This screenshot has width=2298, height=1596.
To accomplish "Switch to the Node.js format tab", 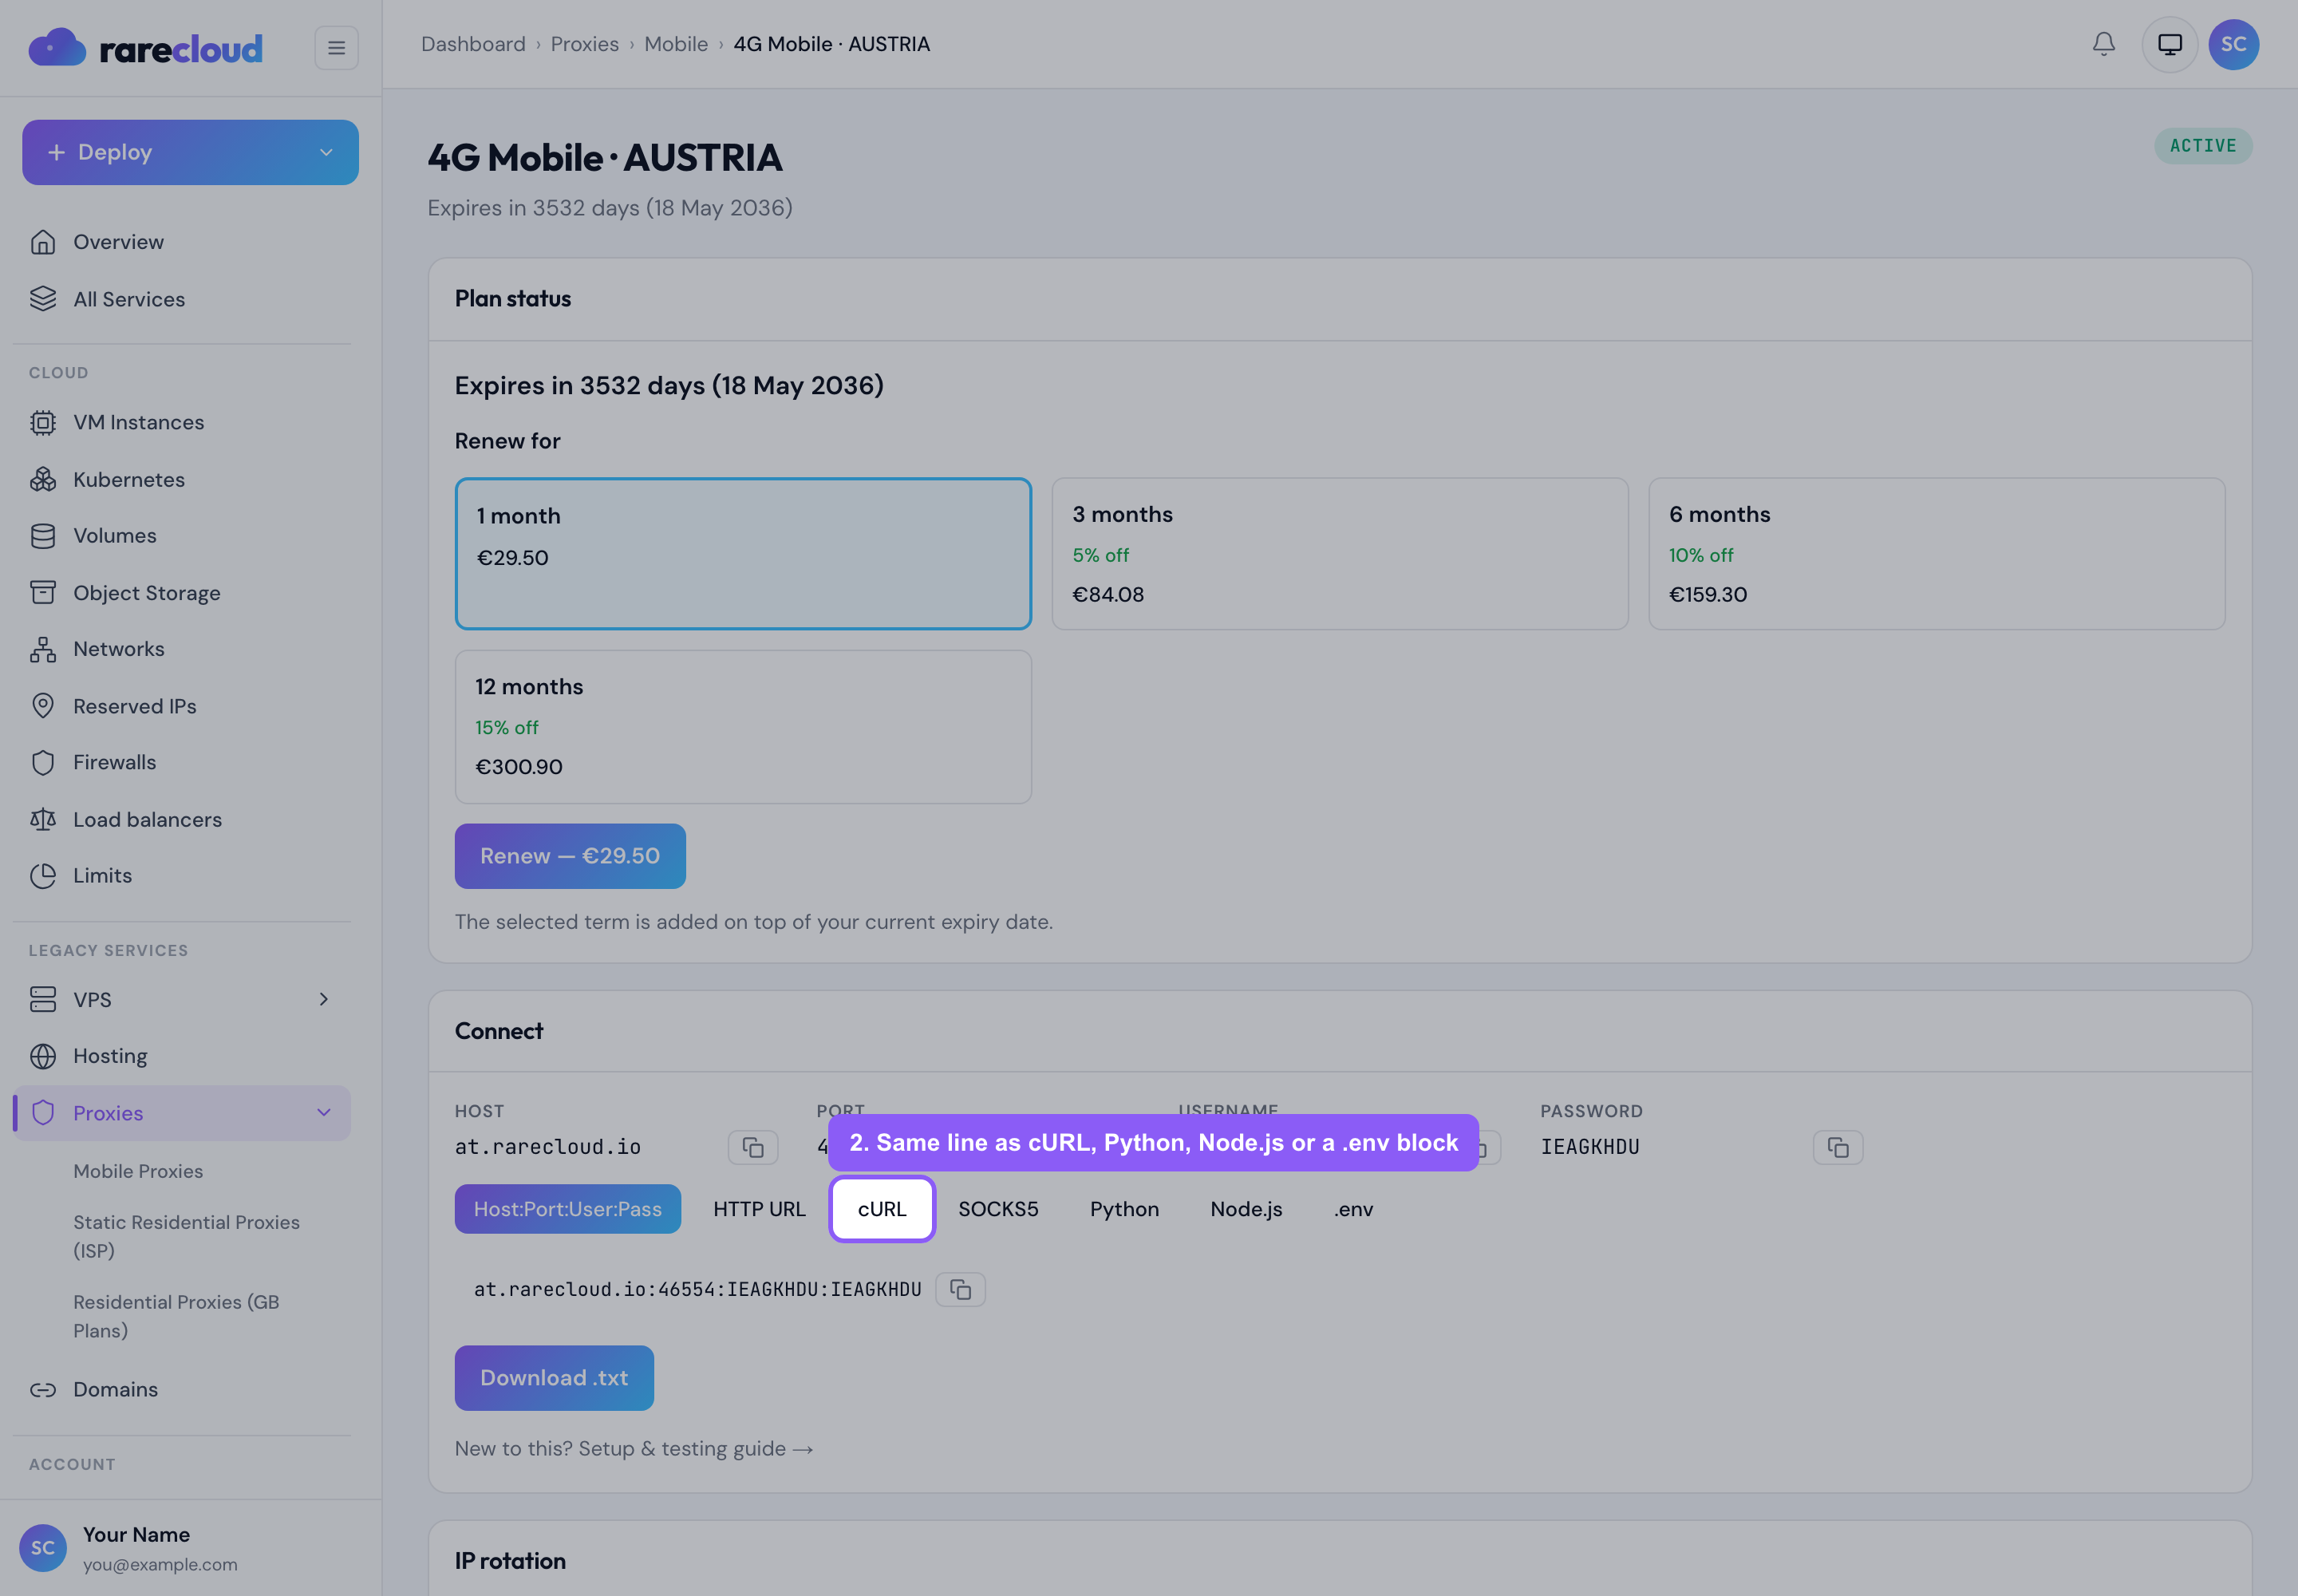I will pyautogui.click(x=1246, y=1208).
